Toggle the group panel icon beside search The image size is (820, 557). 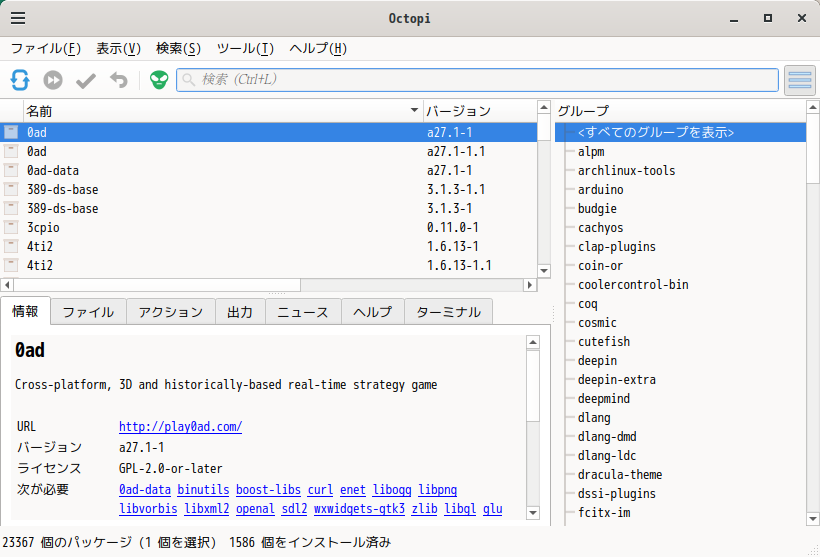pyautogui.click(x=799, y=80)
